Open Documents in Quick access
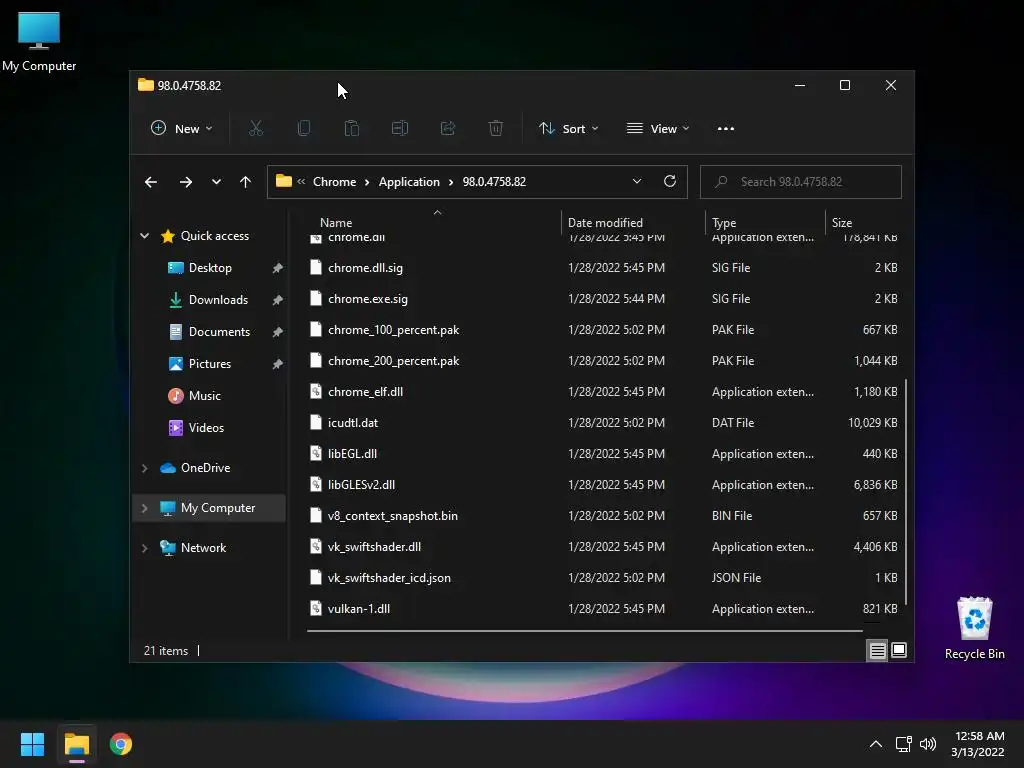1024x768 pixels. point(219,332)
